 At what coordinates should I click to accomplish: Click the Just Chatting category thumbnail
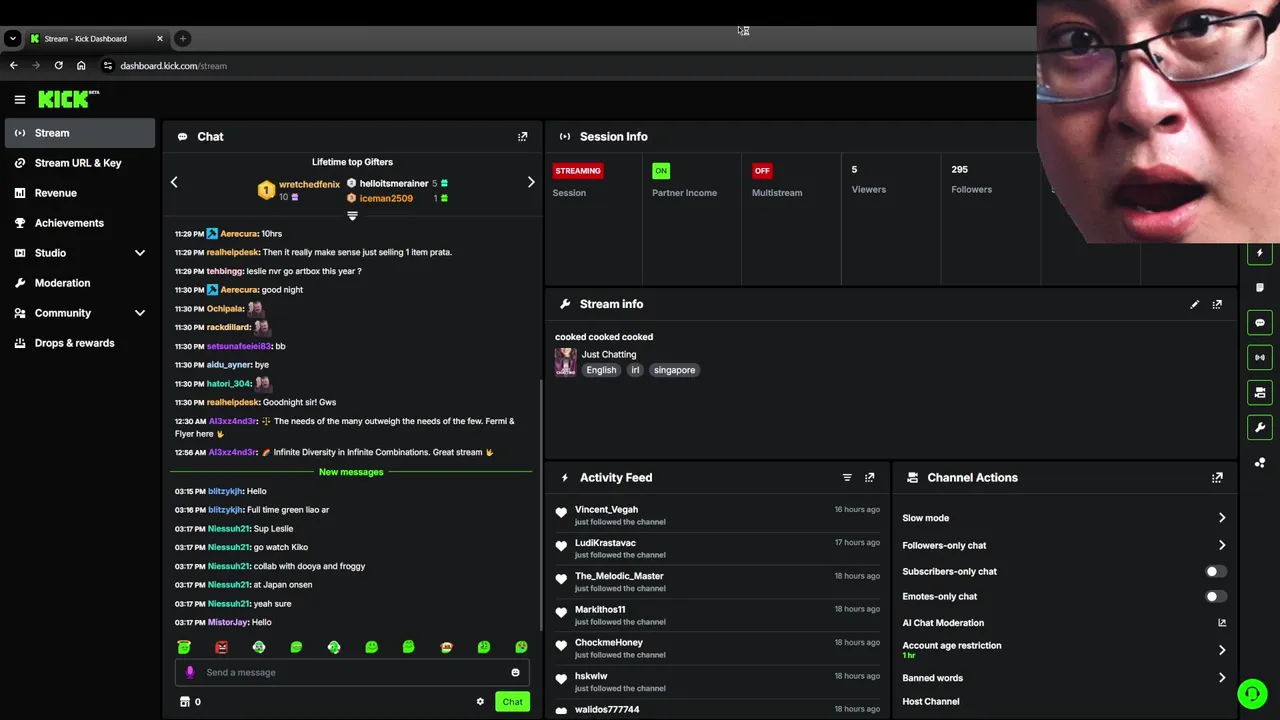(x=565, y=362)
